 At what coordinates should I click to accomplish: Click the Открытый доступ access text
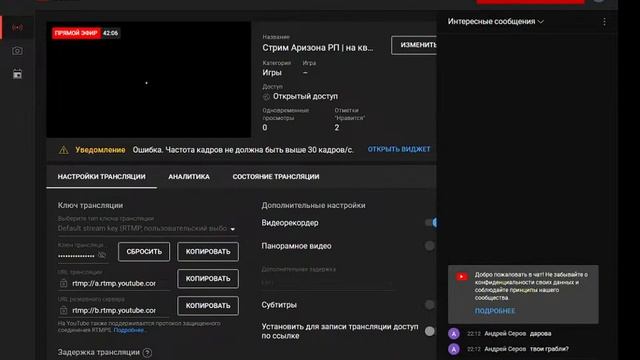[x=305, y=97]
